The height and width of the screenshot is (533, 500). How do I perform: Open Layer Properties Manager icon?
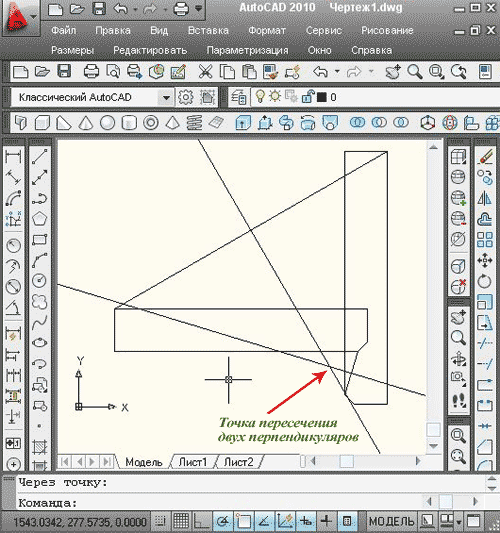238,98
